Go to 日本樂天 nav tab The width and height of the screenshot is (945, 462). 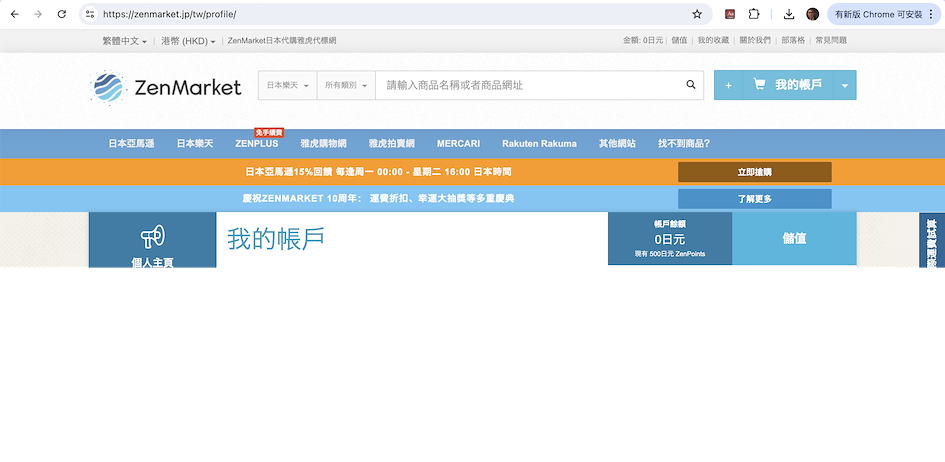(195, 144)
